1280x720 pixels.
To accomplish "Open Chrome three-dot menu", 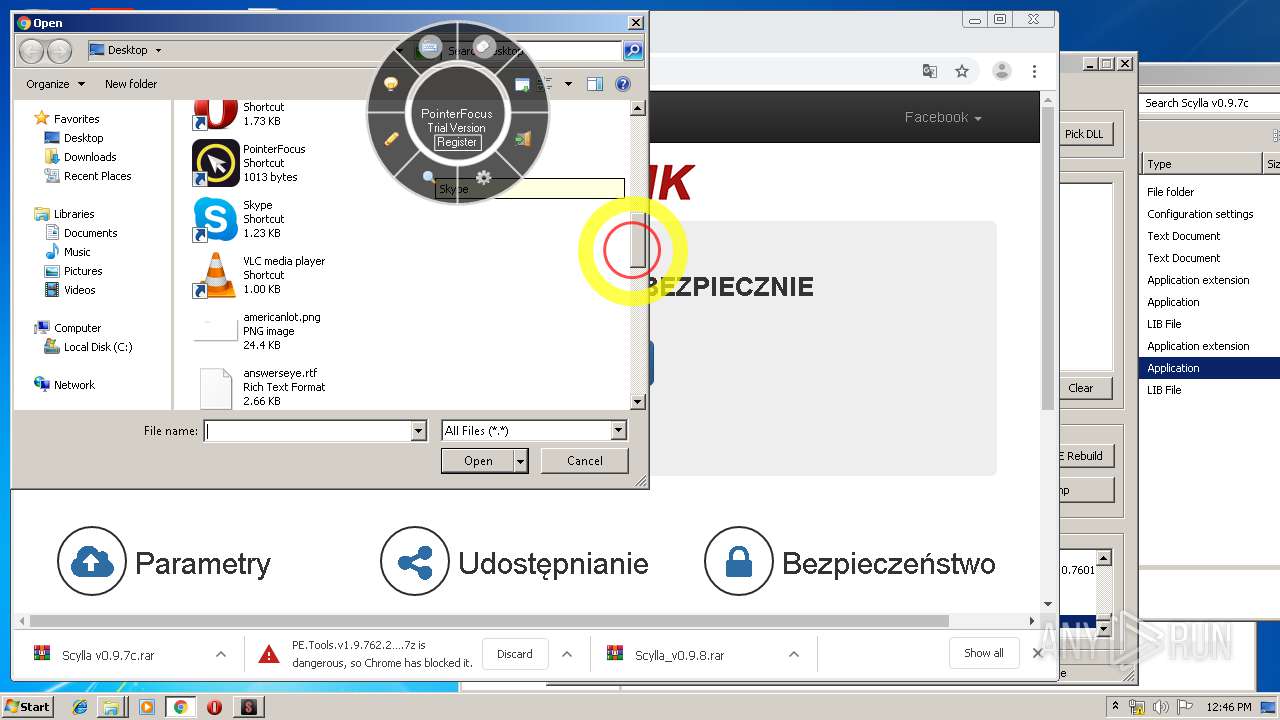I will pos(1034,71).
